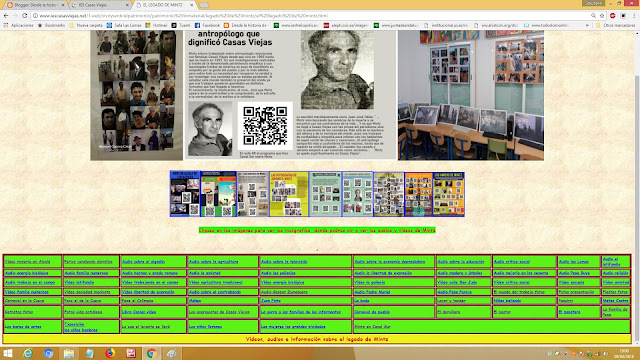The height and width of the screenshot is (360, 640).
Task: Open the 'Audio sobre la agricultura' link
Action: pyautogui.click(x=213, y=262)
